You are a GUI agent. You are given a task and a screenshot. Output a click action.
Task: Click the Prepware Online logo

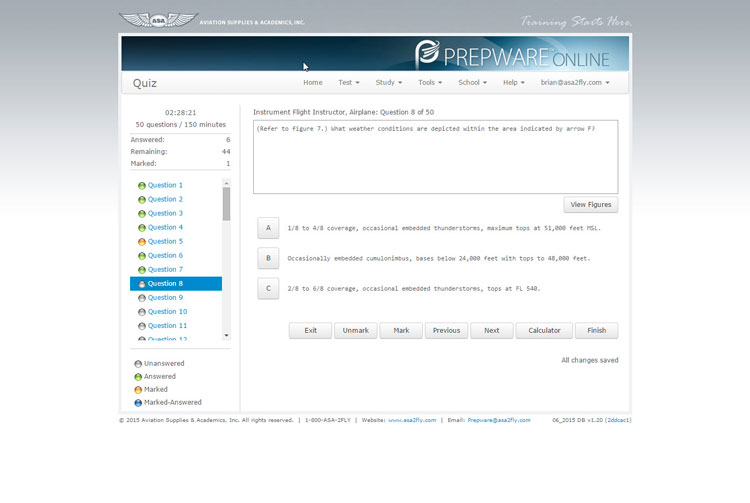[520, 53]
